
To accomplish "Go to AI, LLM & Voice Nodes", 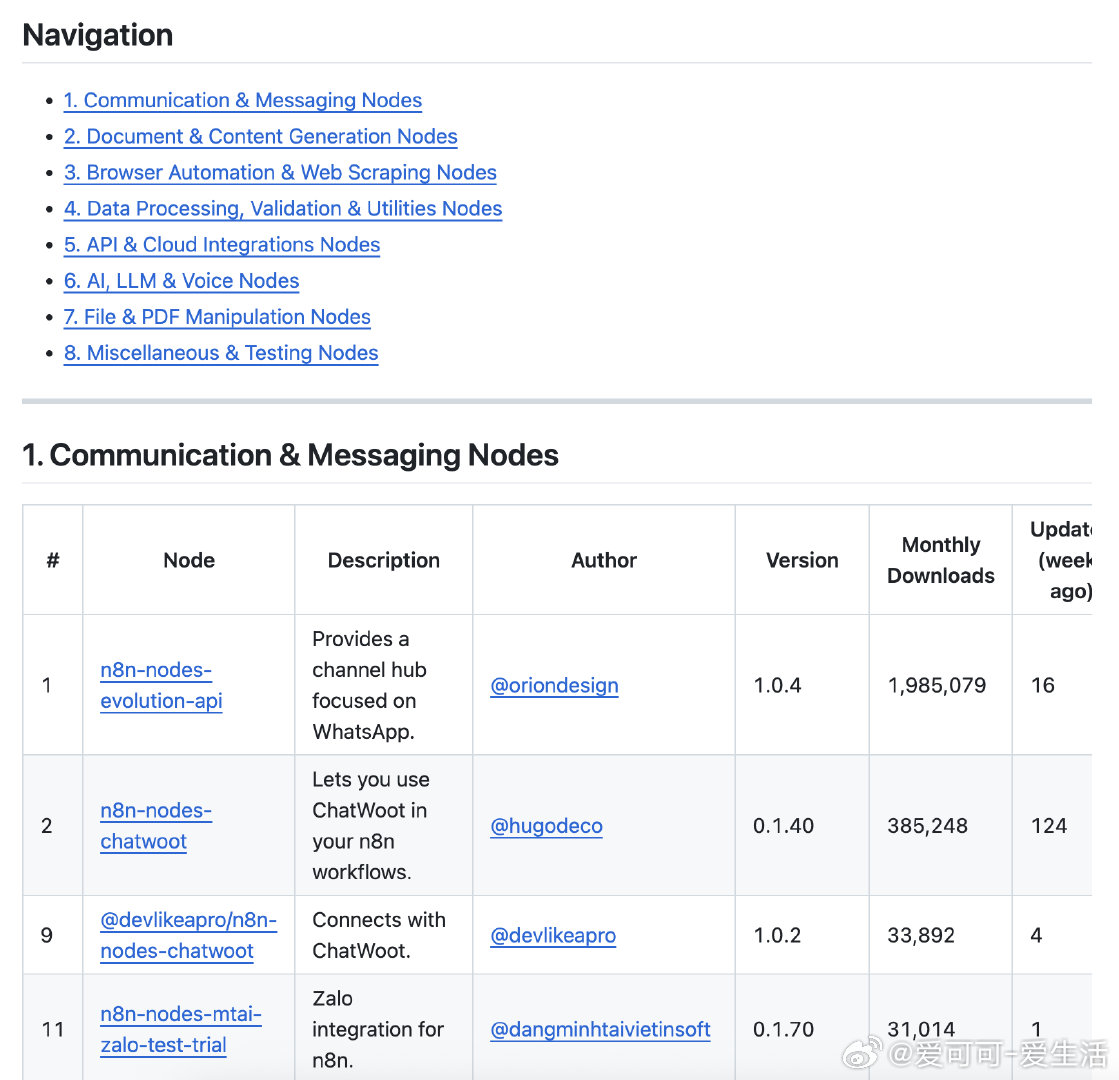I will click(181, 281).
